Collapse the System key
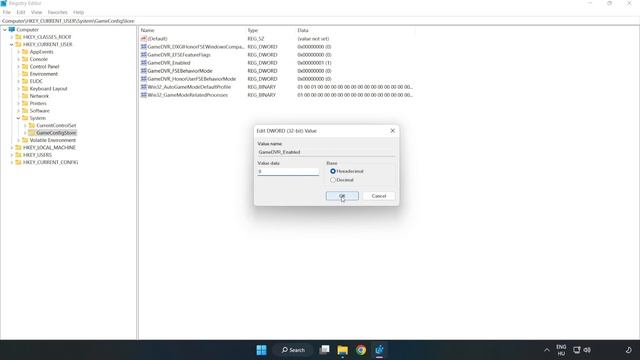The width and height of the screenshot is (640, 360). [18, 118]
